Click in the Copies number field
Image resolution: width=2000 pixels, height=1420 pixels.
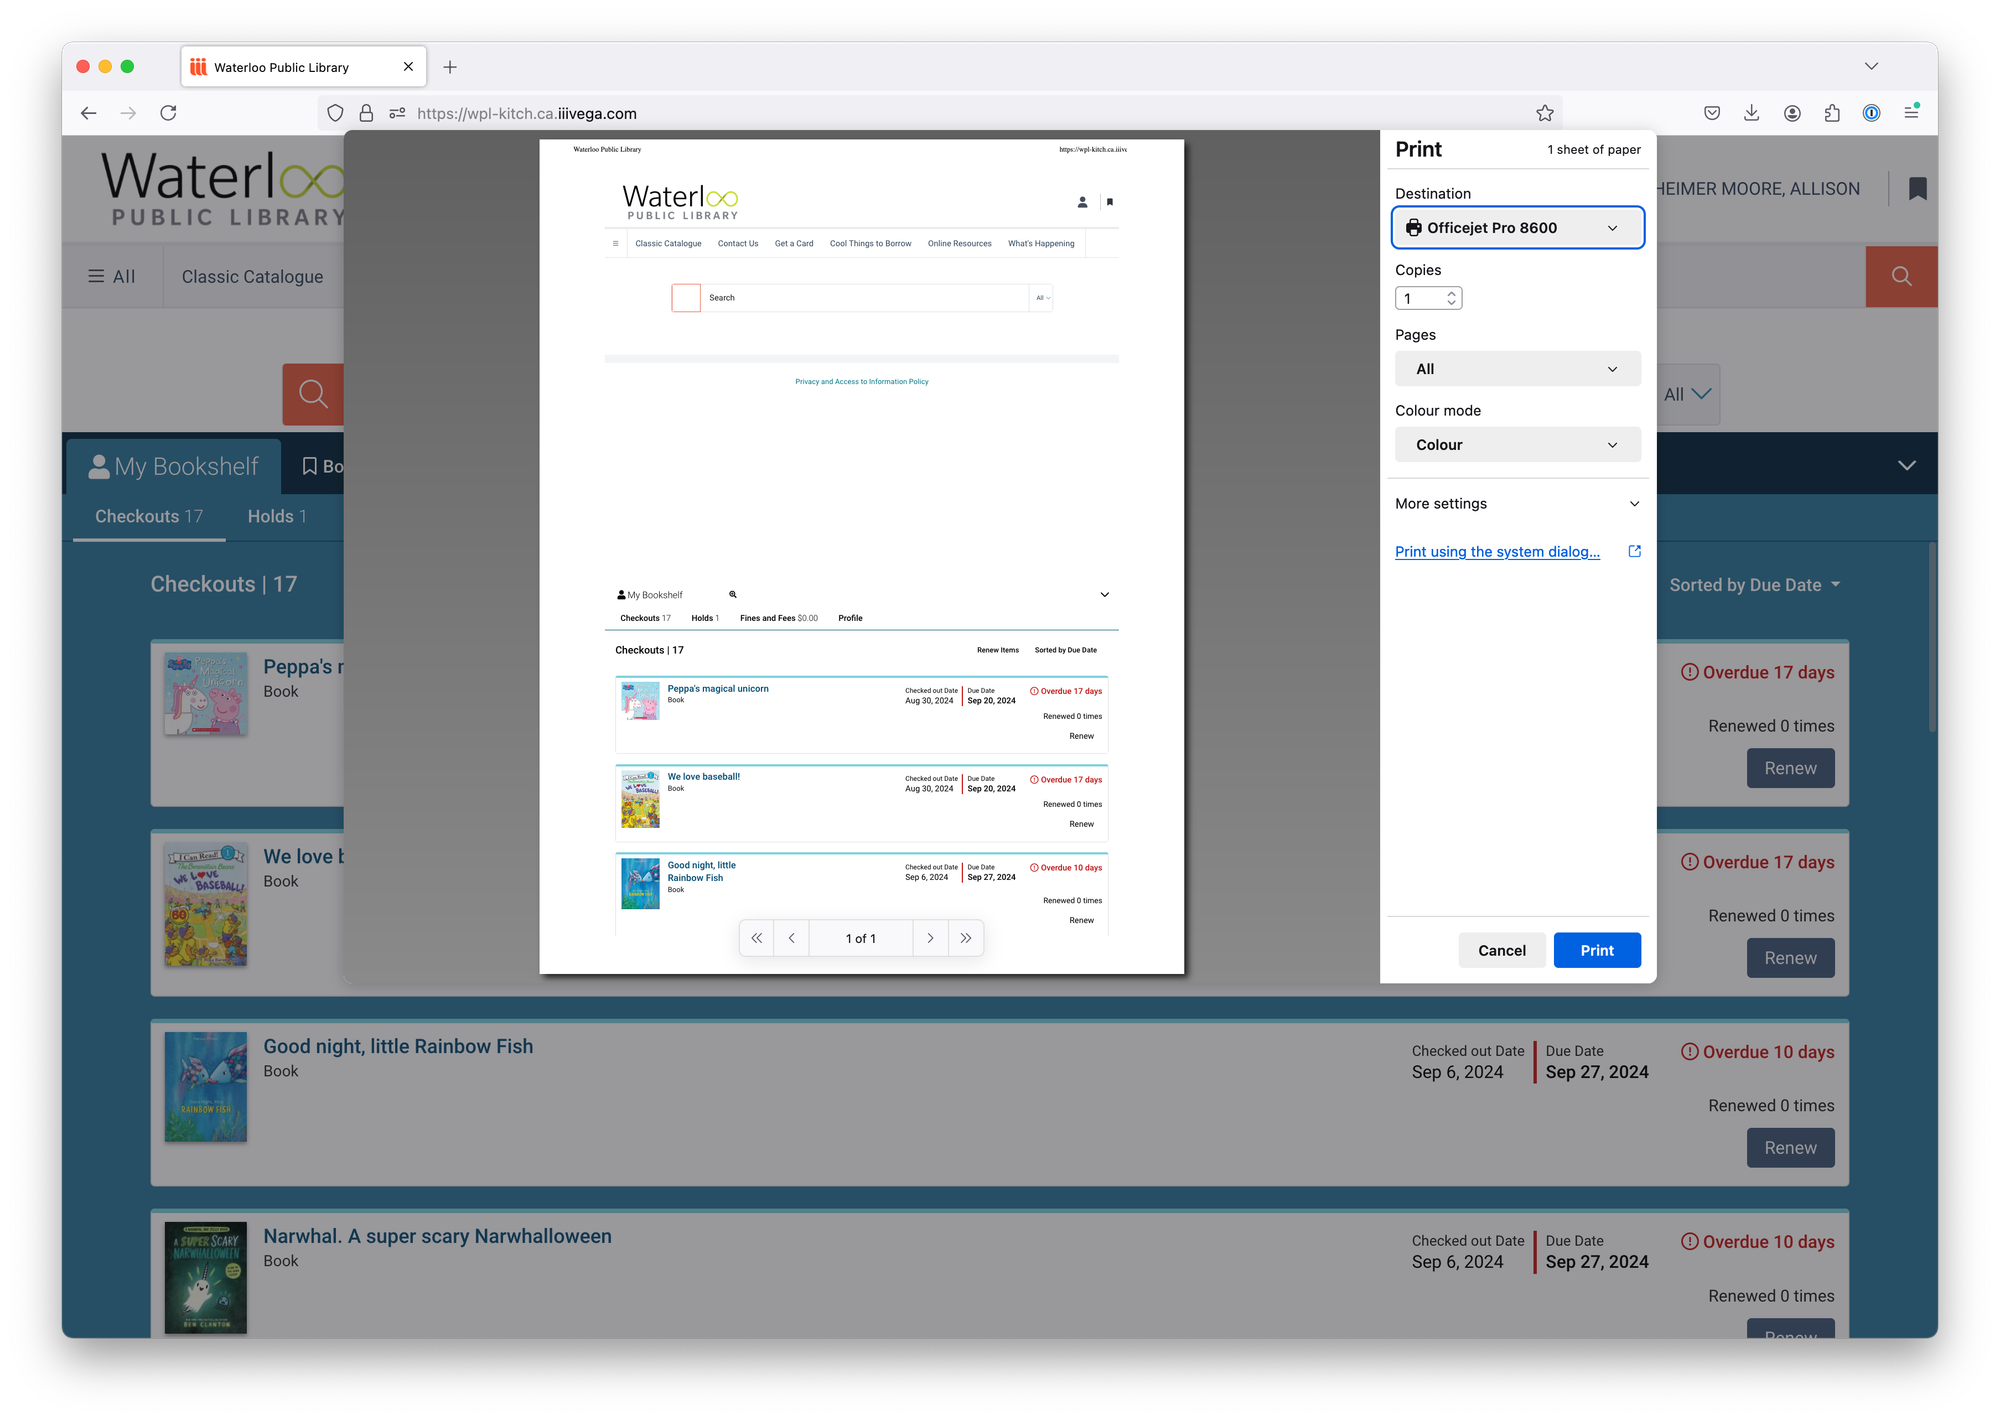click(1420, 297)
